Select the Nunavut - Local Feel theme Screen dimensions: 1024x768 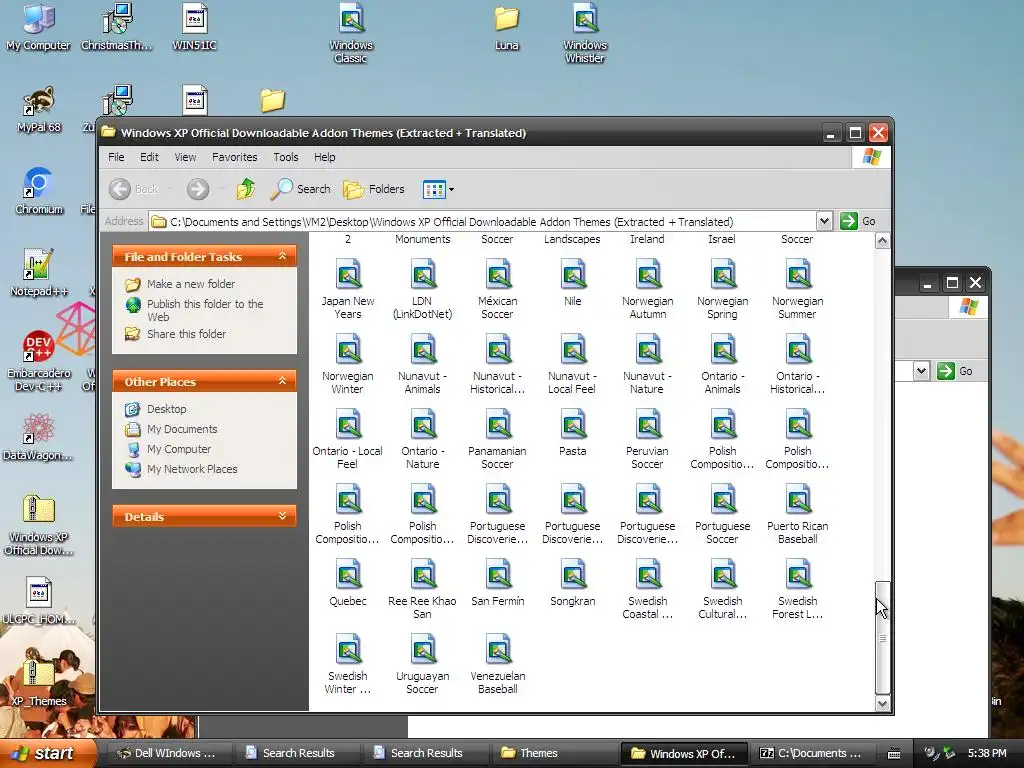[x=573, y=363]
